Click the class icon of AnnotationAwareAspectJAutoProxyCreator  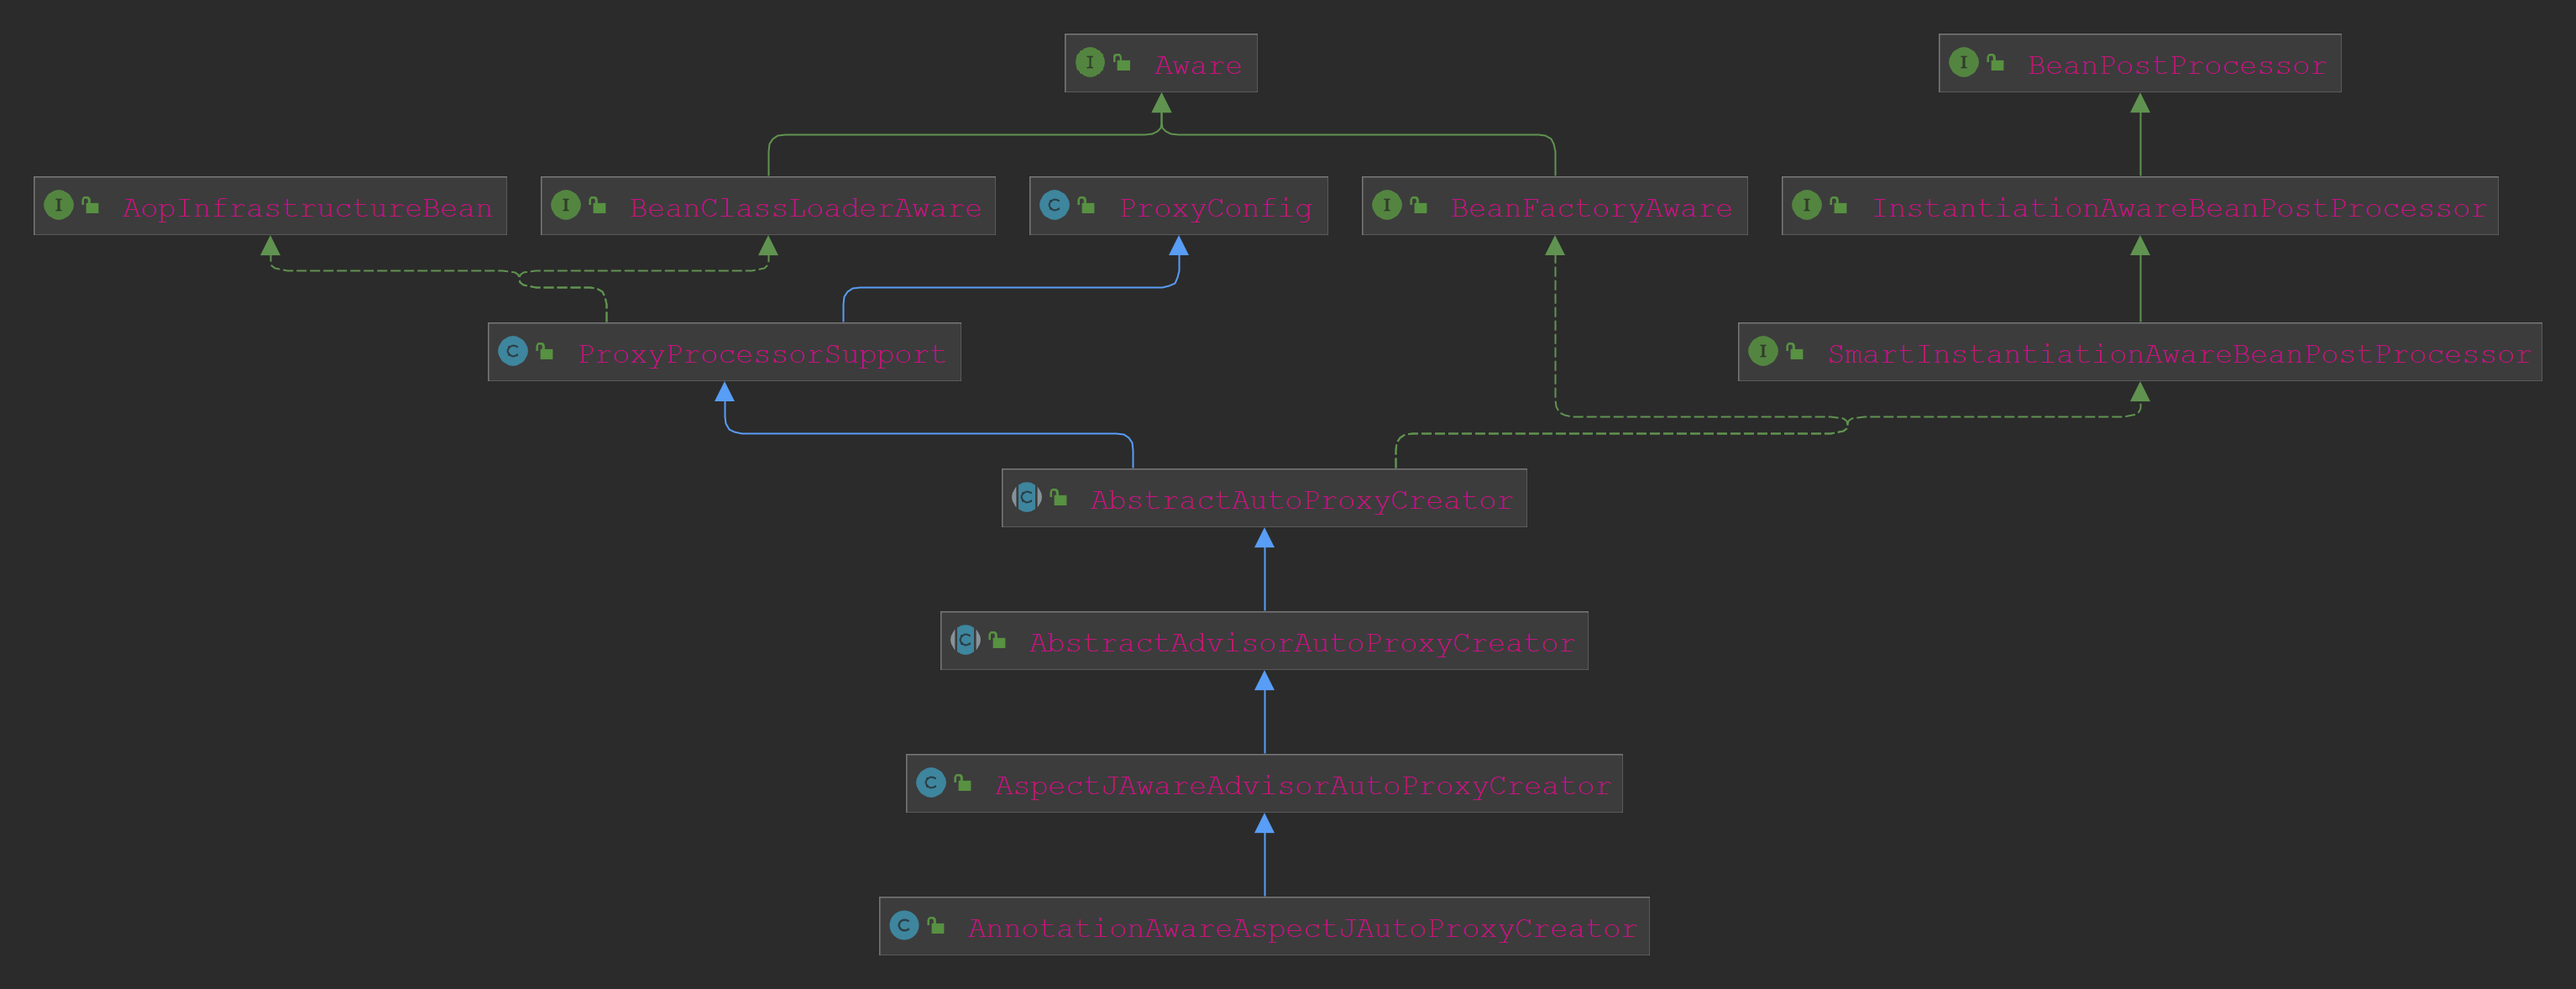(x=904, y=926)
